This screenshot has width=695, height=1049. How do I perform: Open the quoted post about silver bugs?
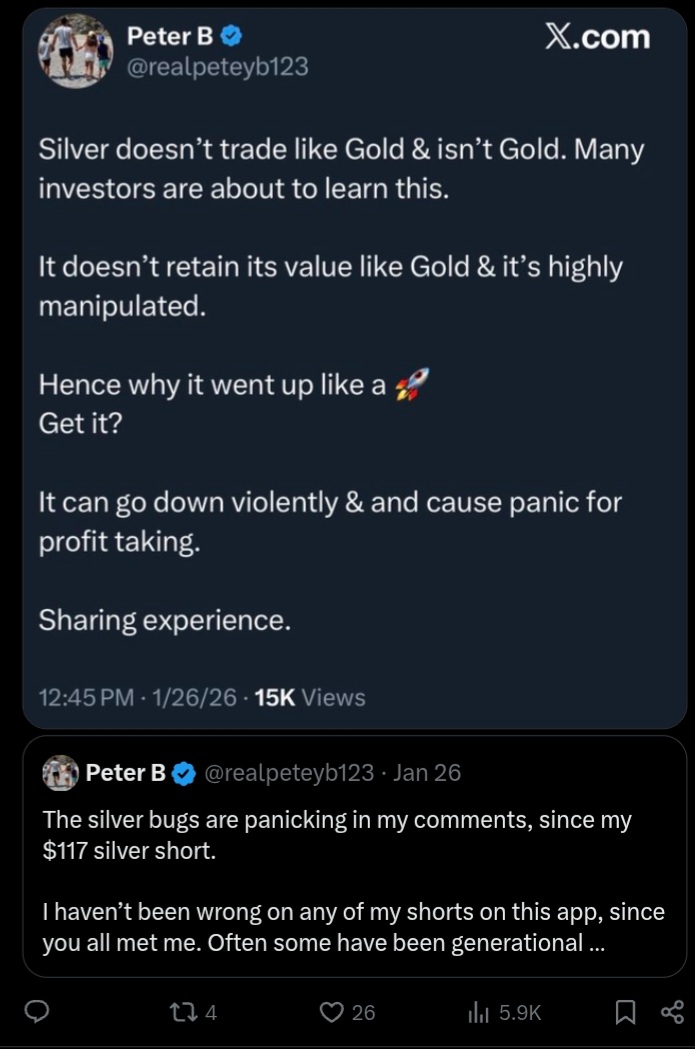click(x=340, y=880)
